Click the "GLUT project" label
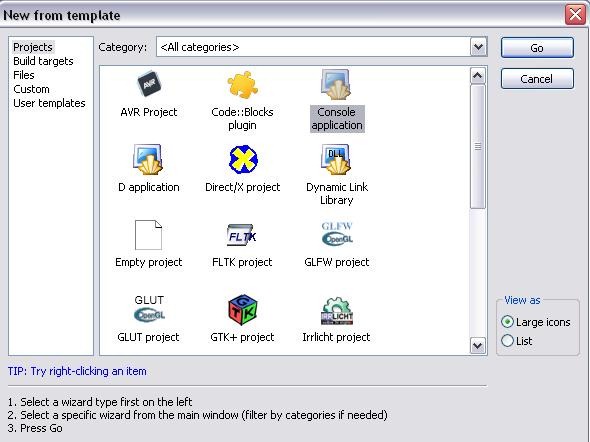Image resolution: width=590 pixels, height=442 pixels. pos(148,337)
